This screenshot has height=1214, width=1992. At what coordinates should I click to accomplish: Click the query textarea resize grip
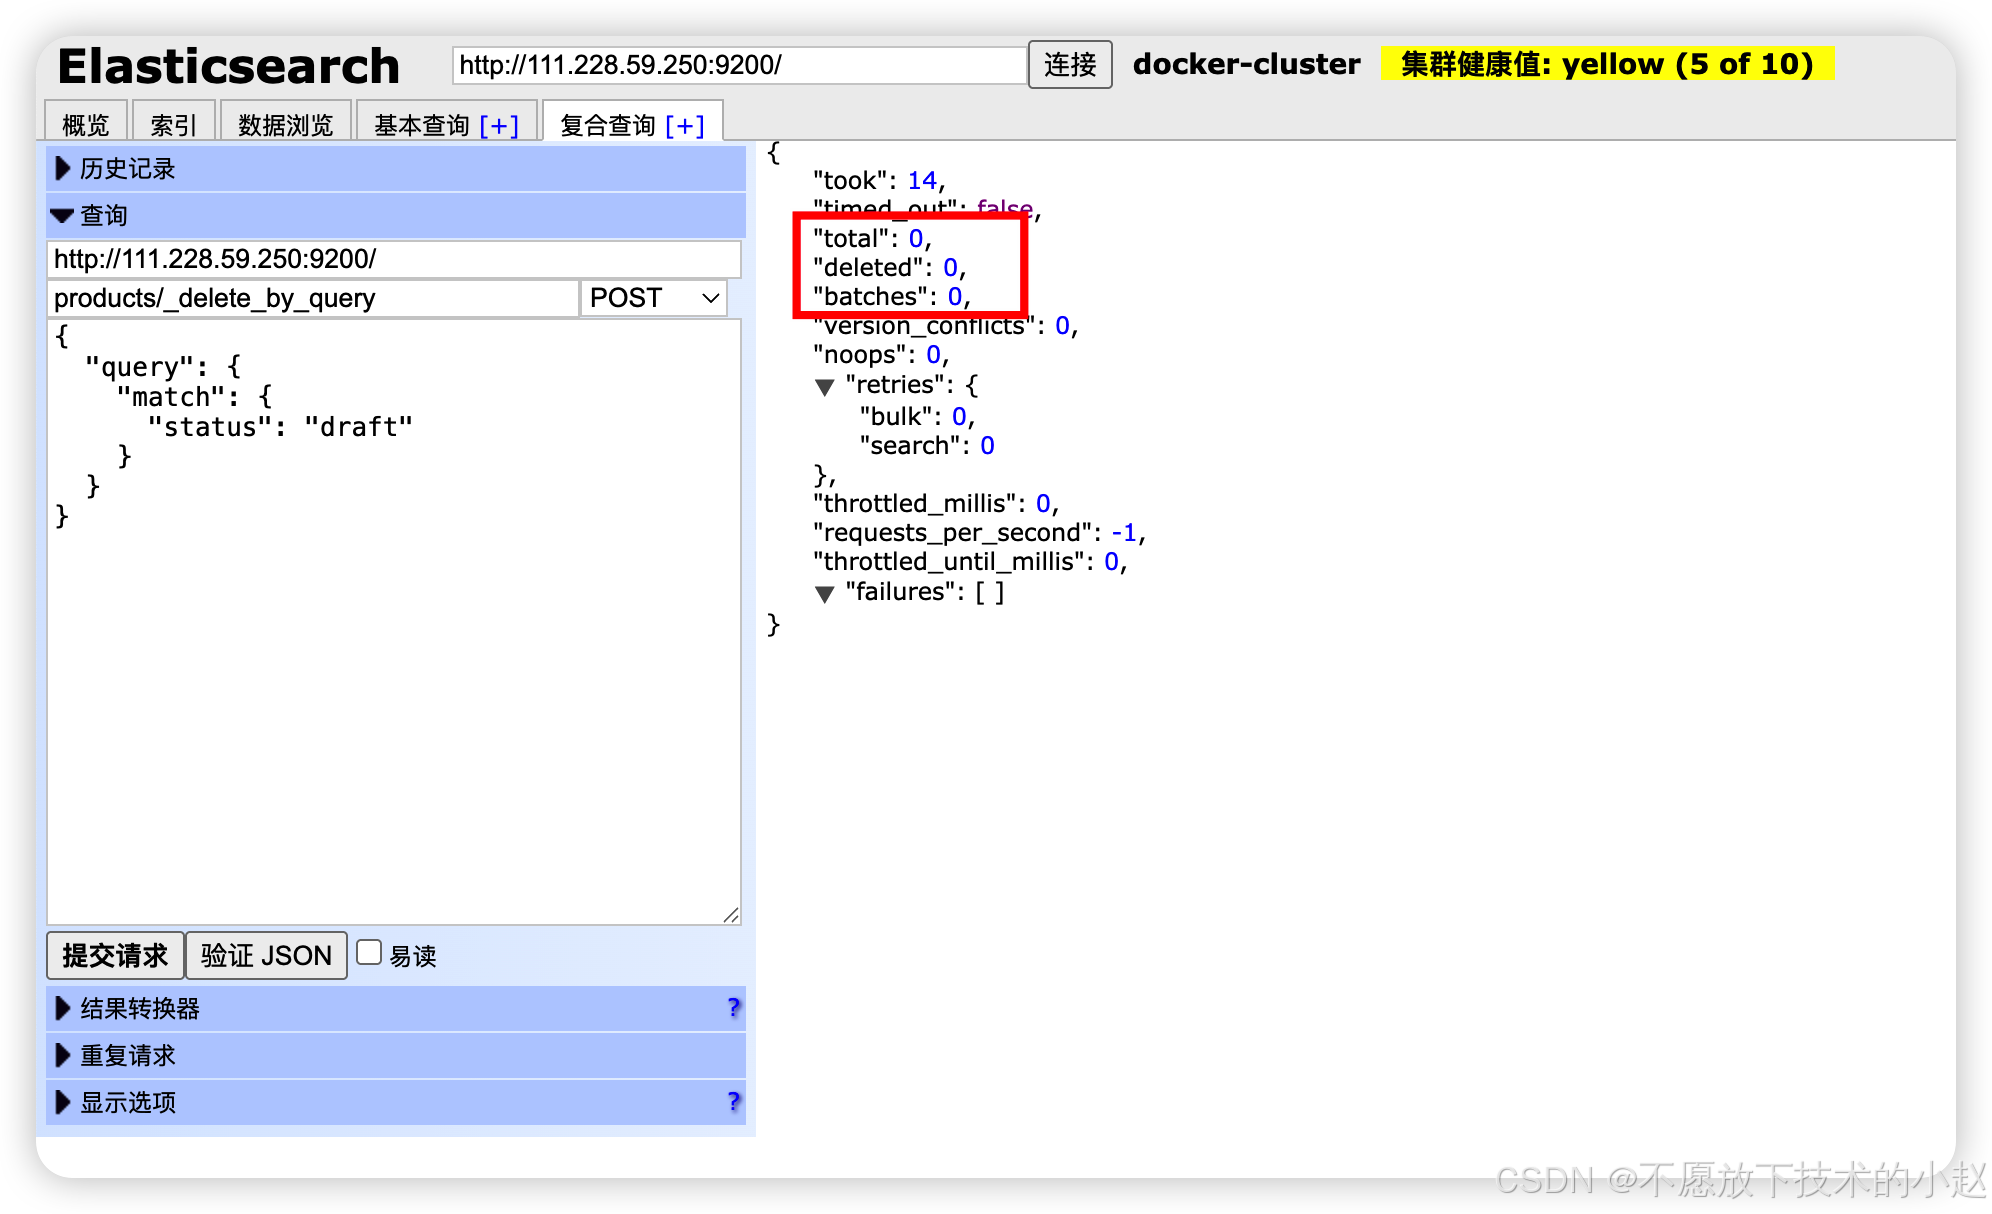tap(731, 915)
